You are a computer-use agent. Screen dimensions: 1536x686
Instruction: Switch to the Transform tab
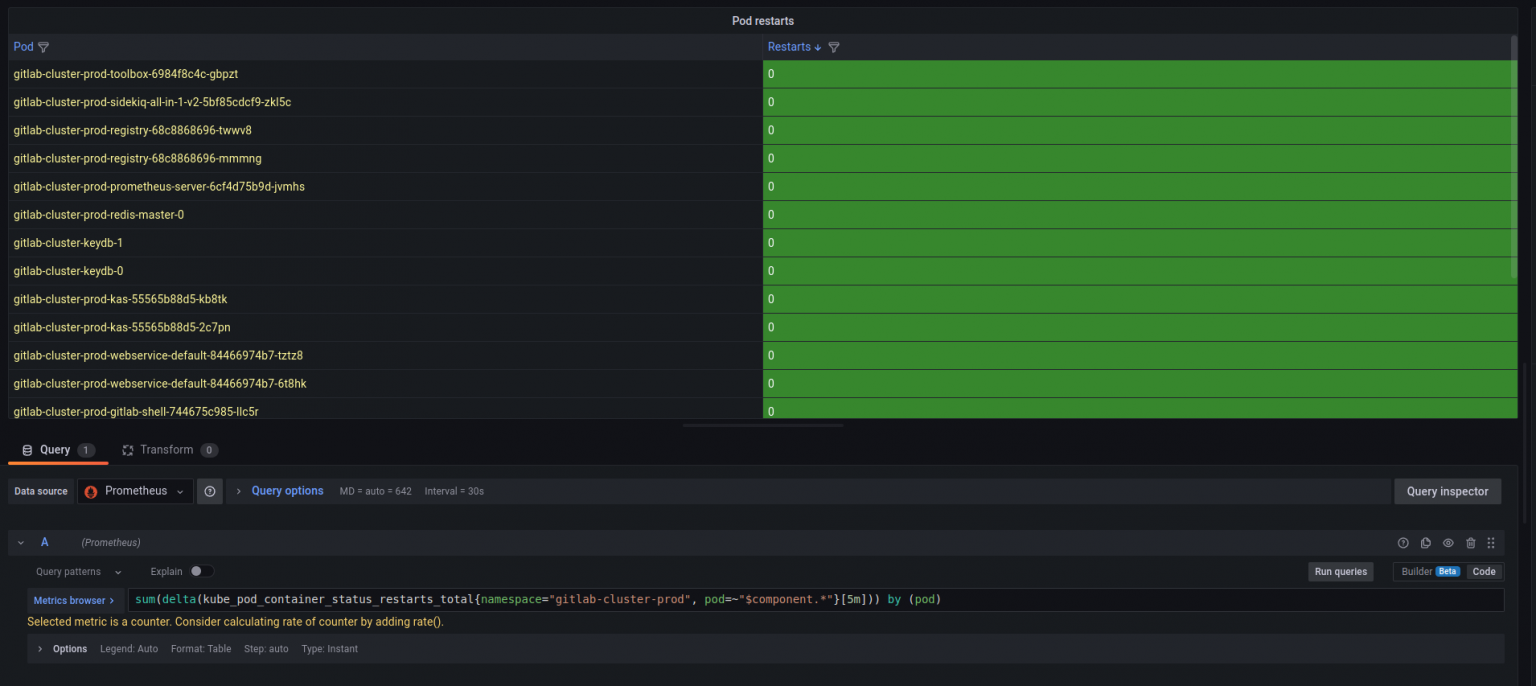tap(169, 449)
